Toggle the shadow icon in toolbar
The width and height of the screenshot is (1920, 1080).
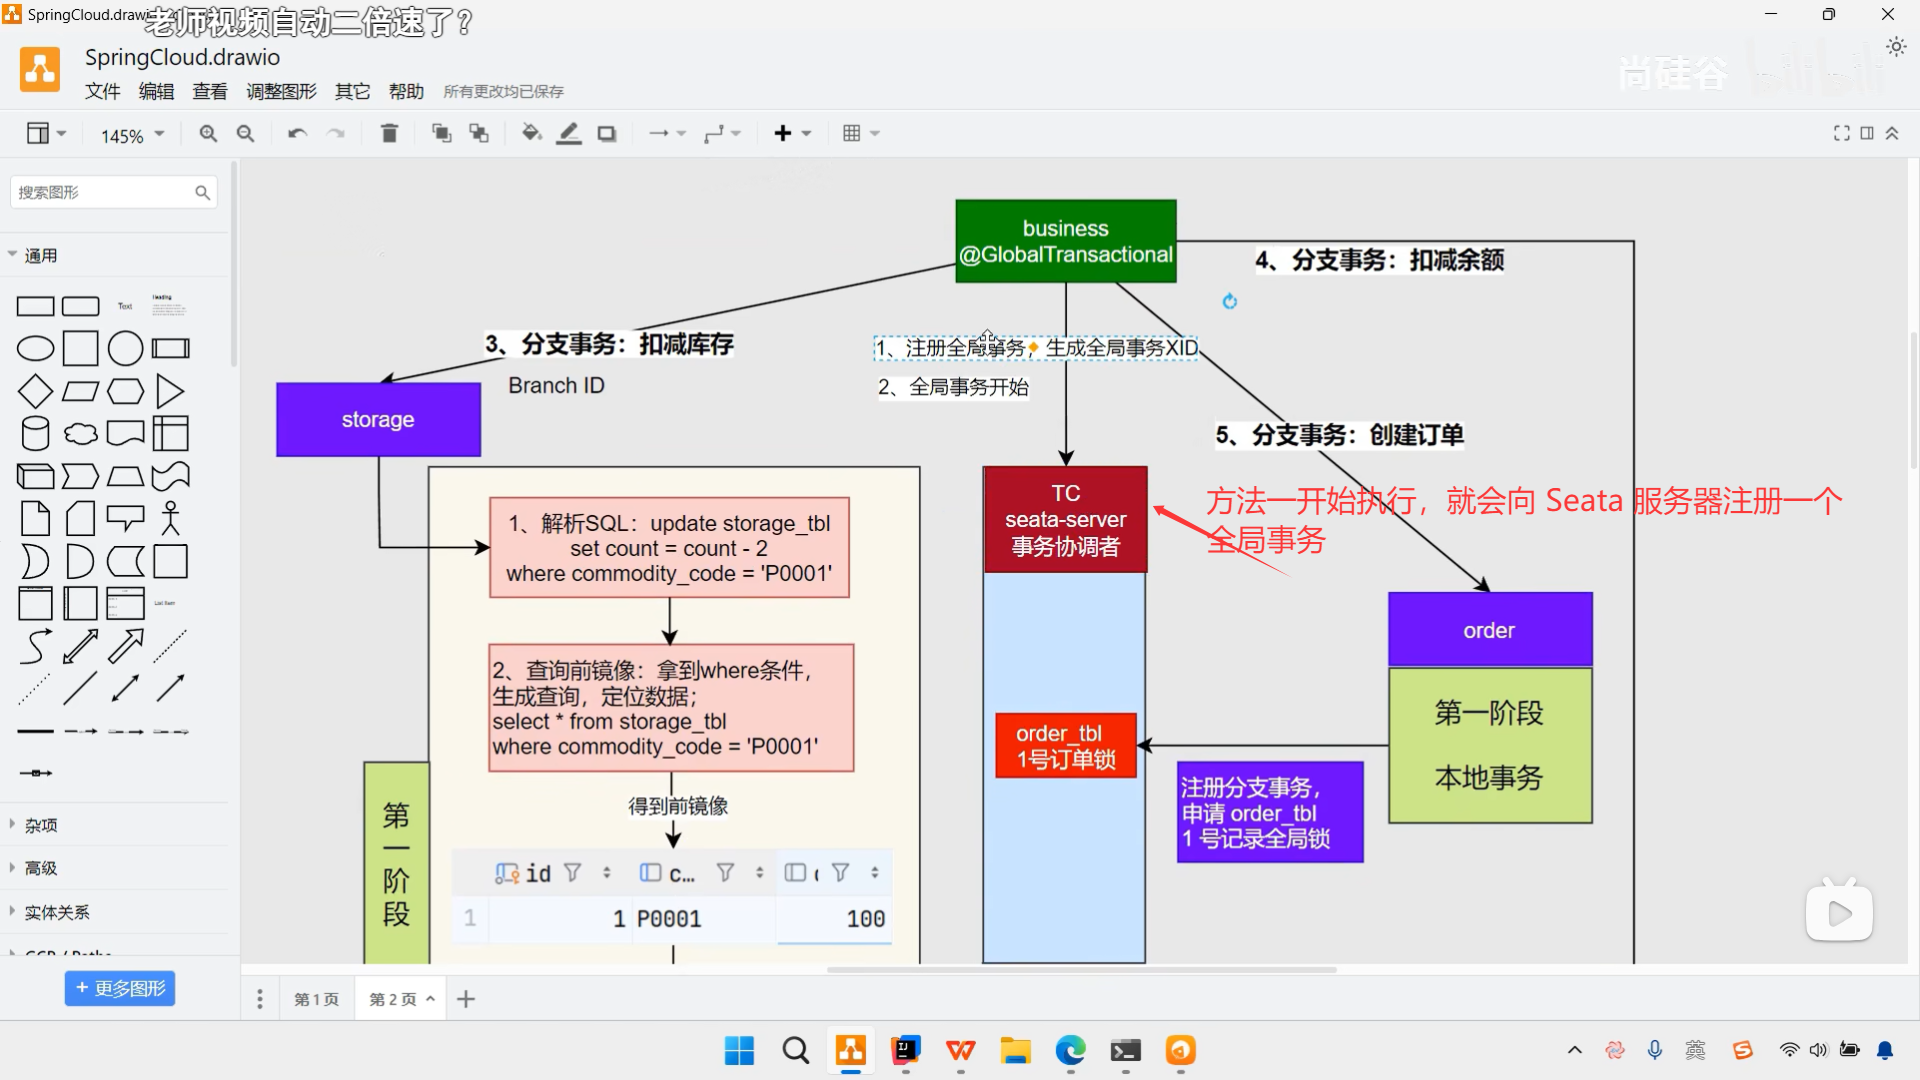607,133
